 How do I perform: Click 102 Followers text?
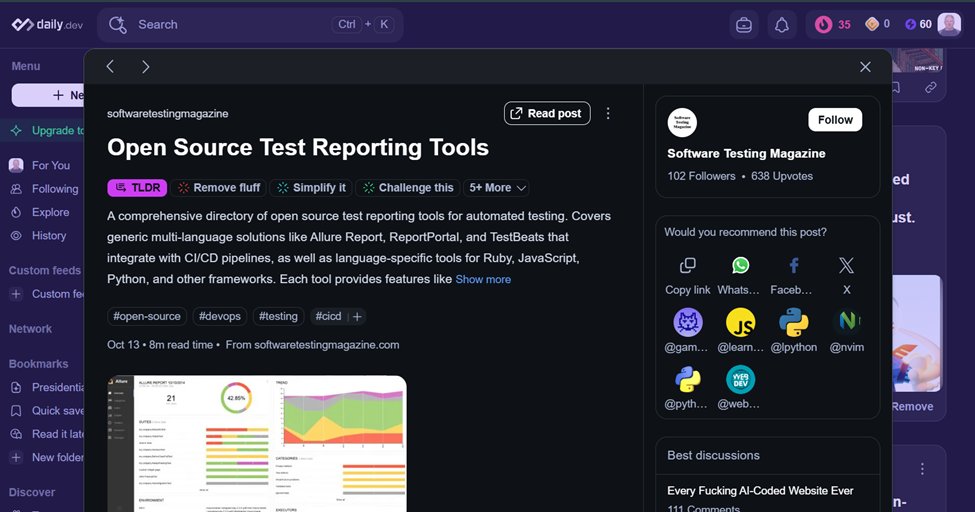coord(701,176)
